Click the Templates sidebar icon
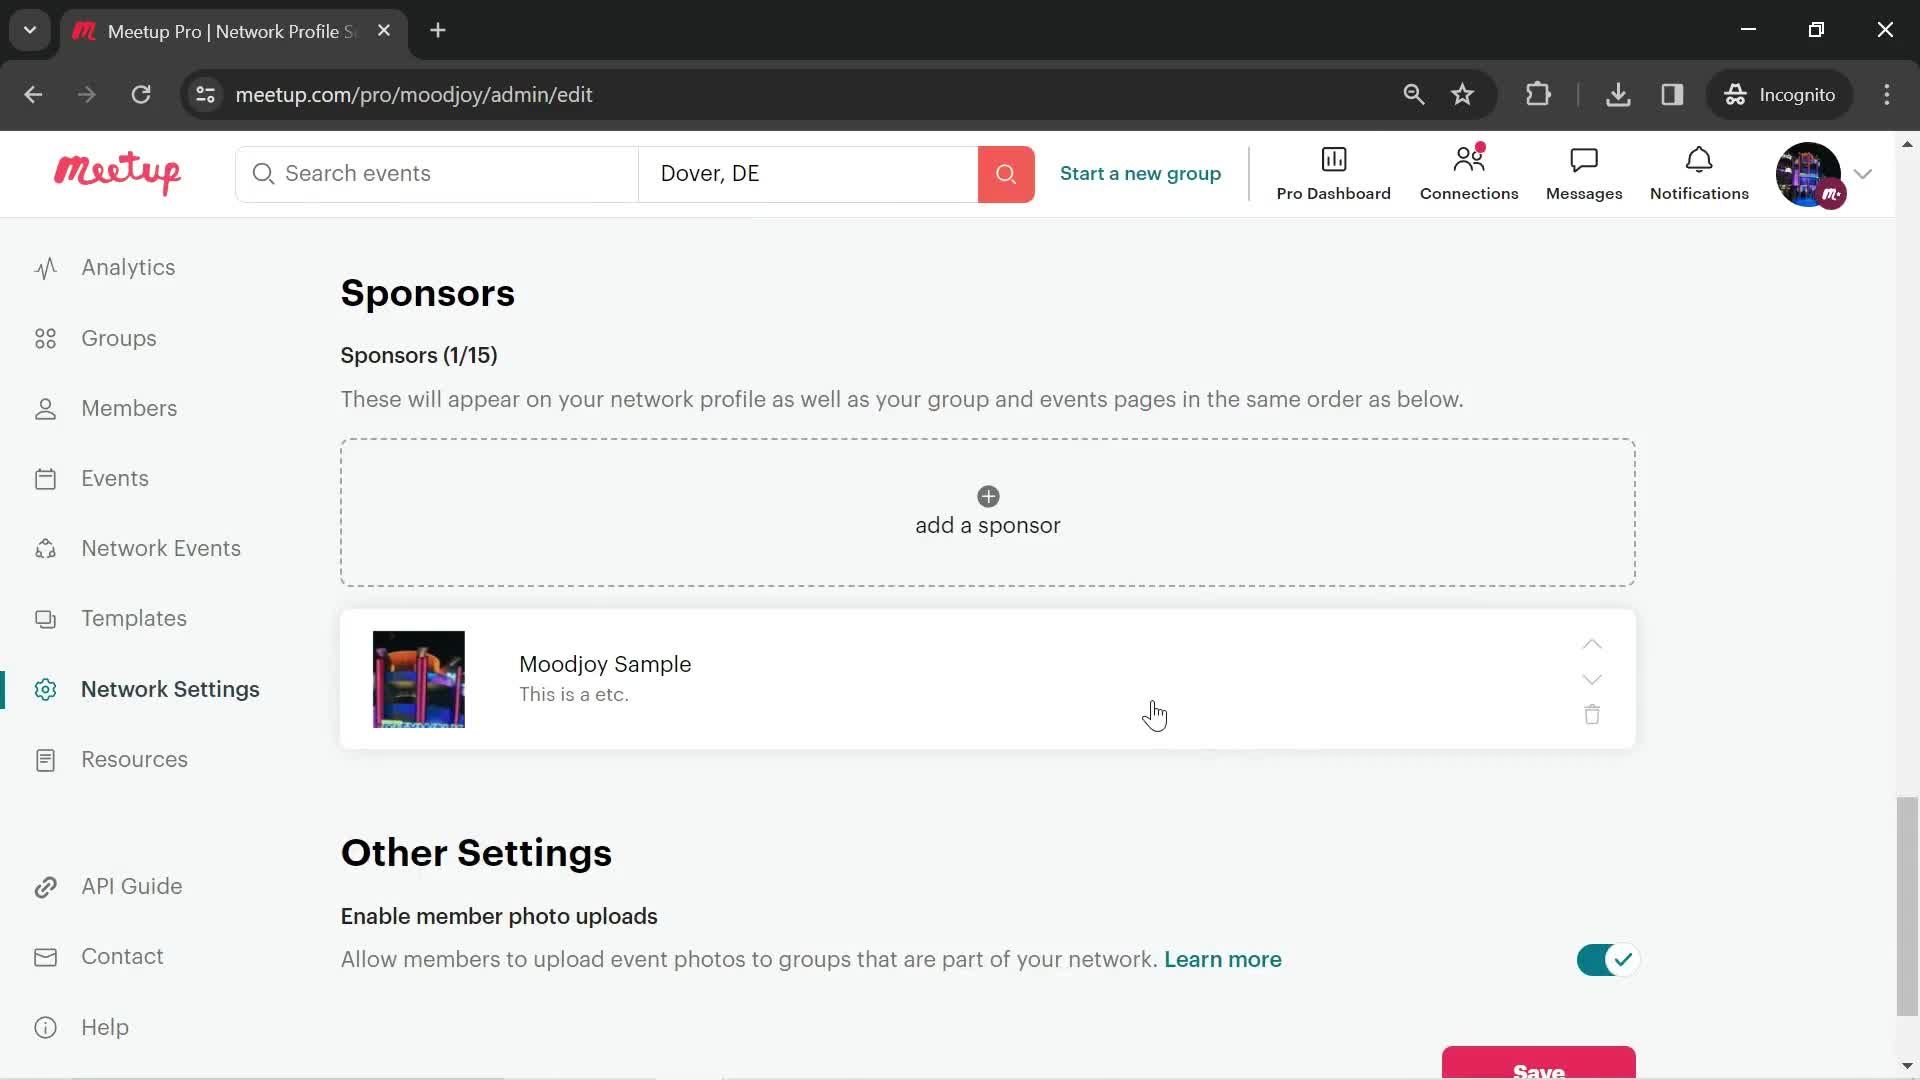The width and height of the screenshot is (1920, 1080). point(45,618)
